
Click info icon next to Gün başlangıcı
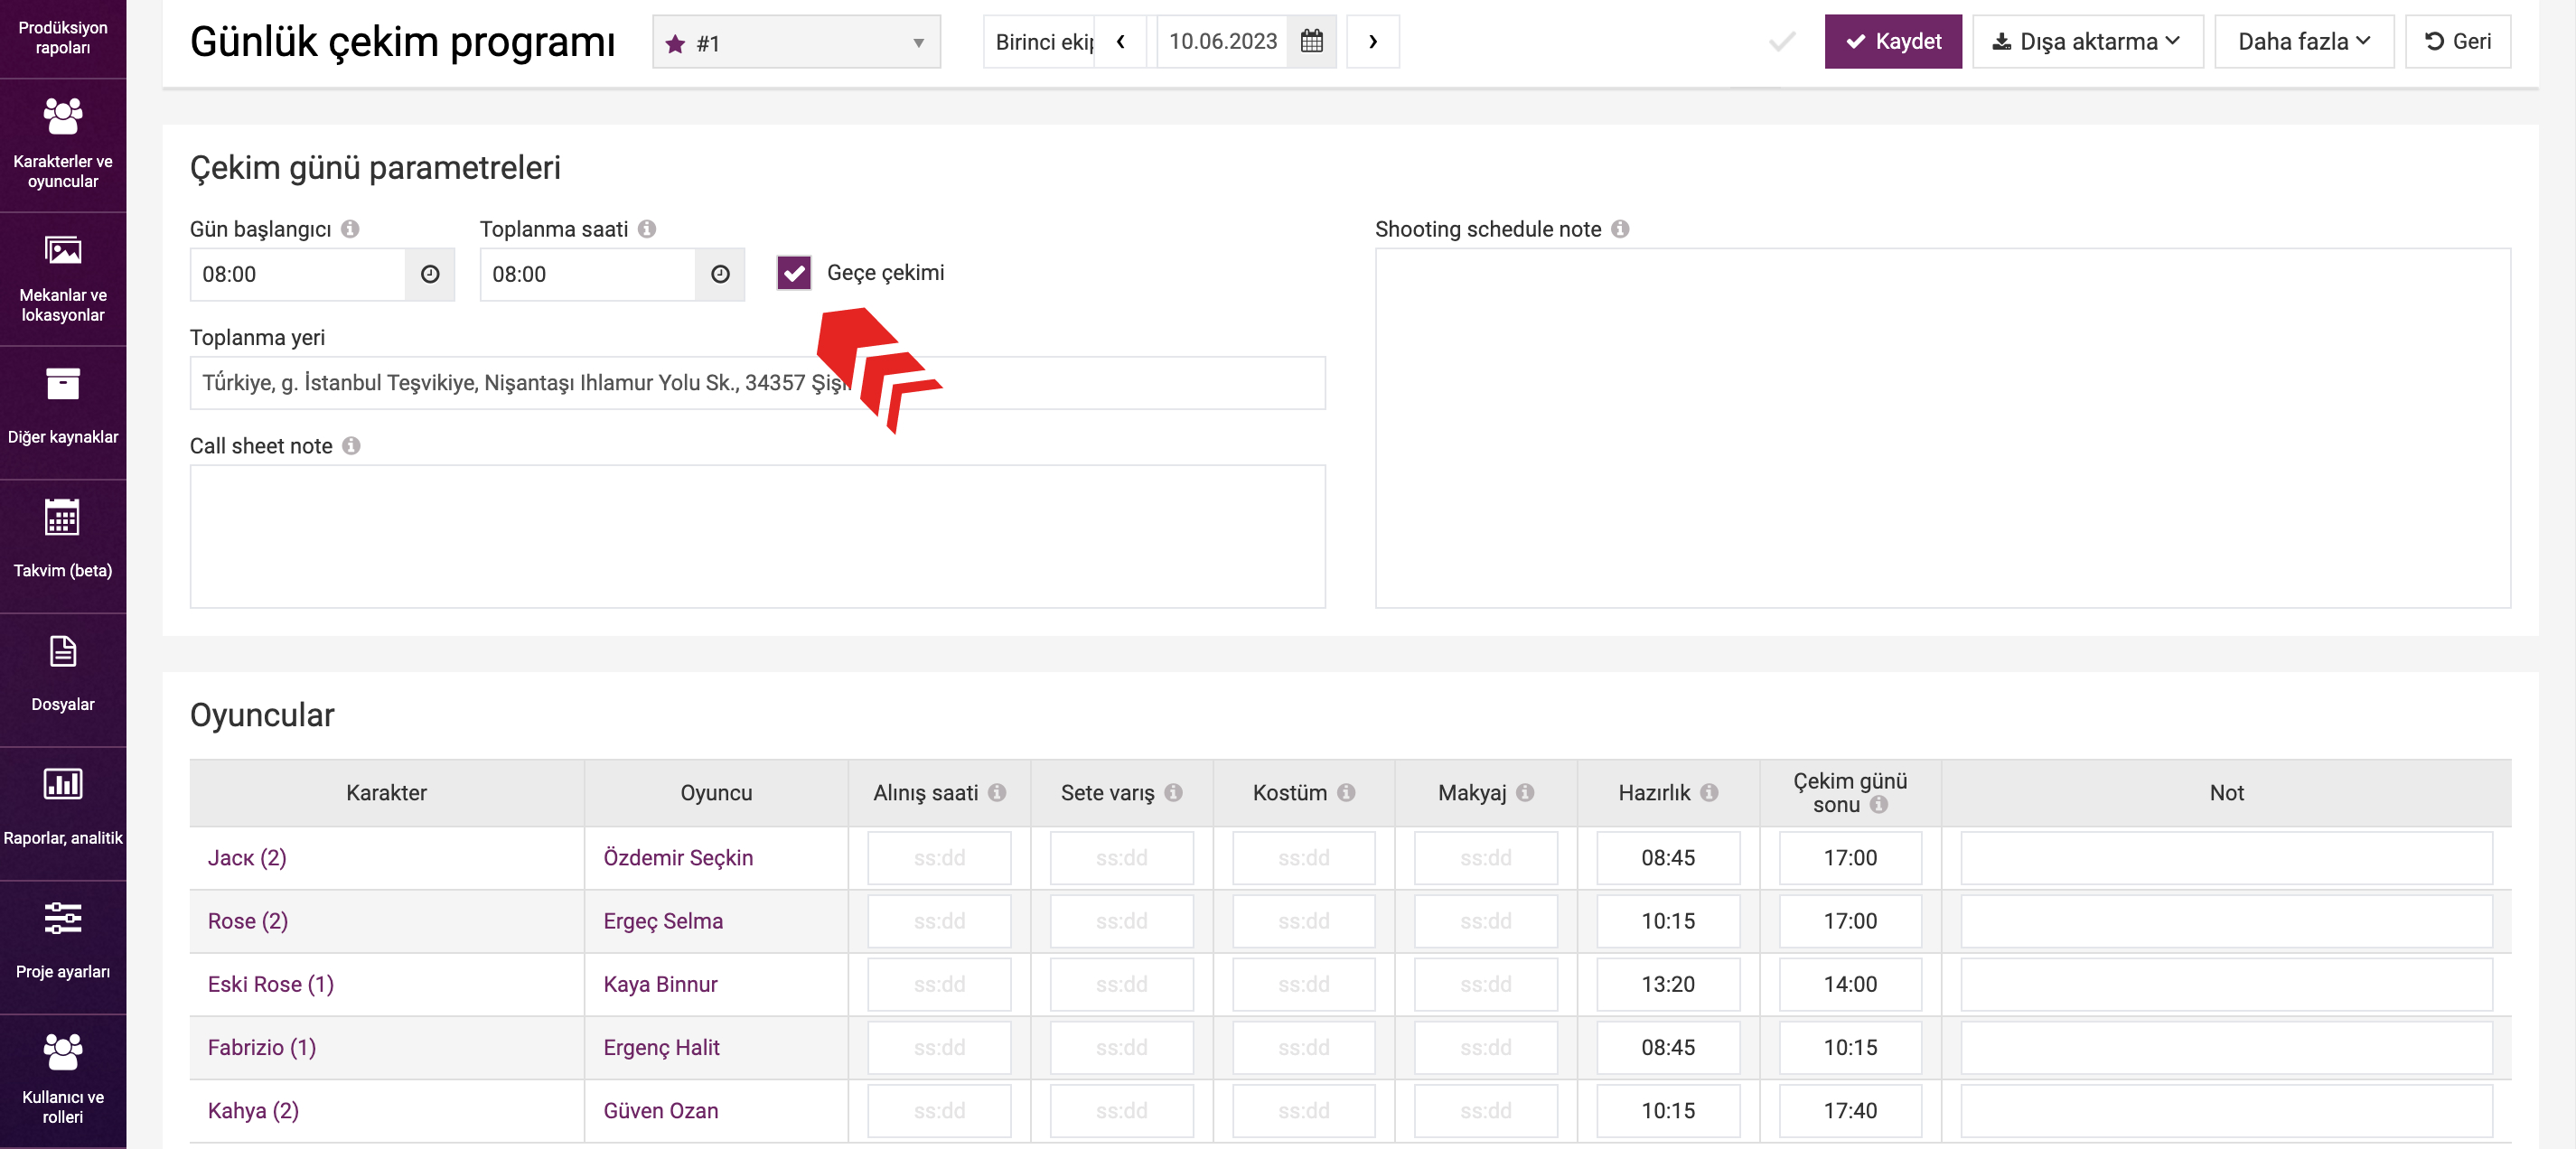coord(350,229)
